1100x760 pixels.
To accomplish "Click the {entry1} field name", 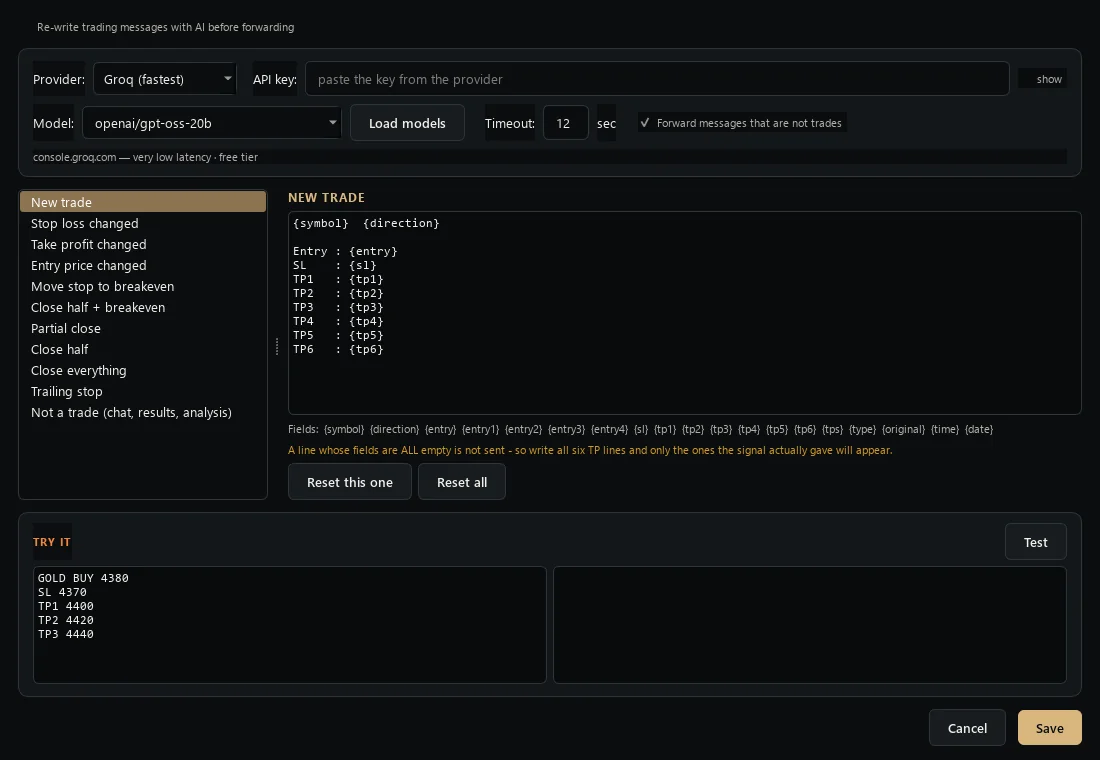I will tap(480, 429).
